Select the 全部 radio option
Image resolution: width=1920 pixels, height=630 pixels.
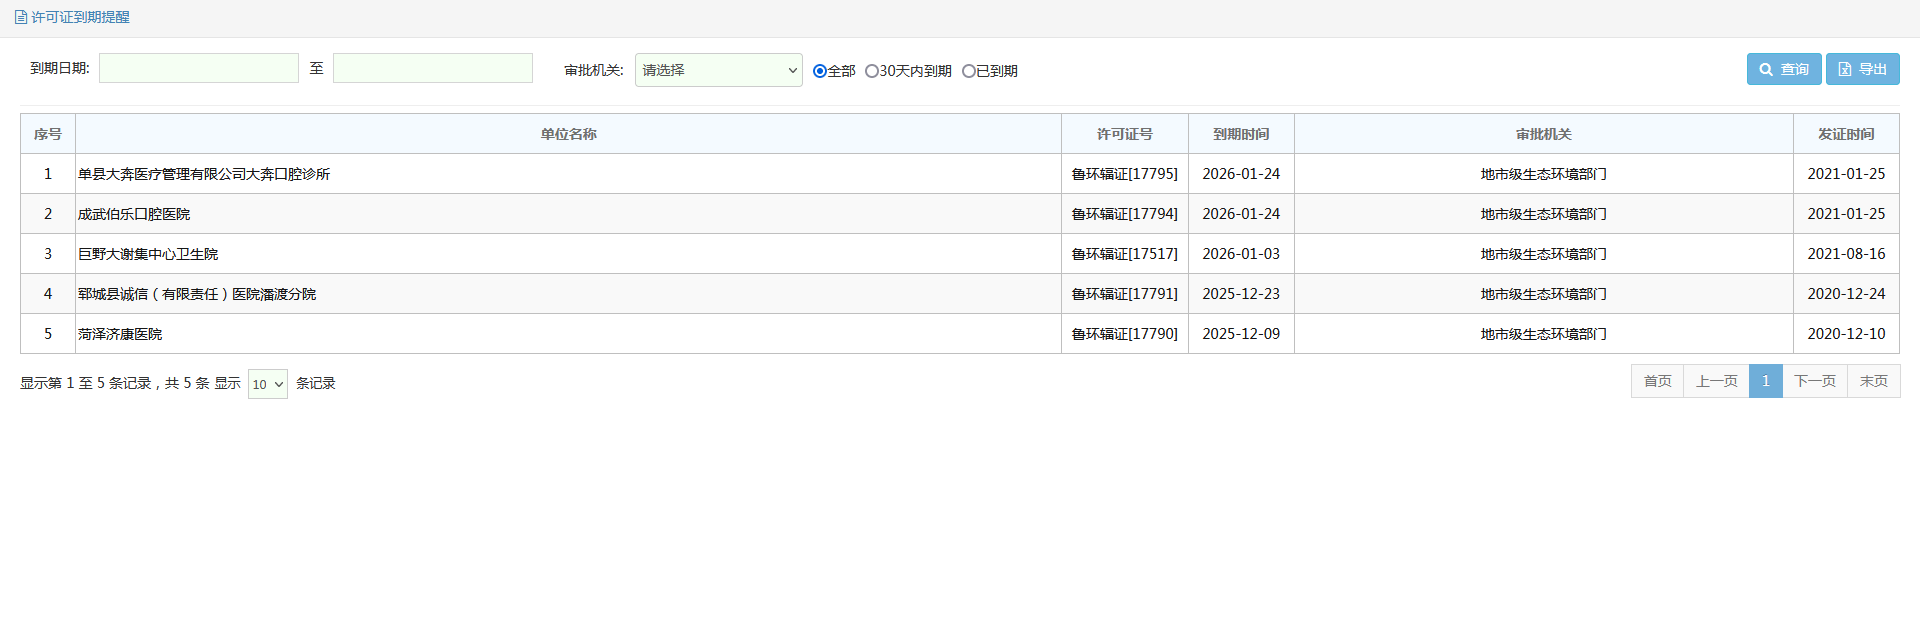(820, 71)
